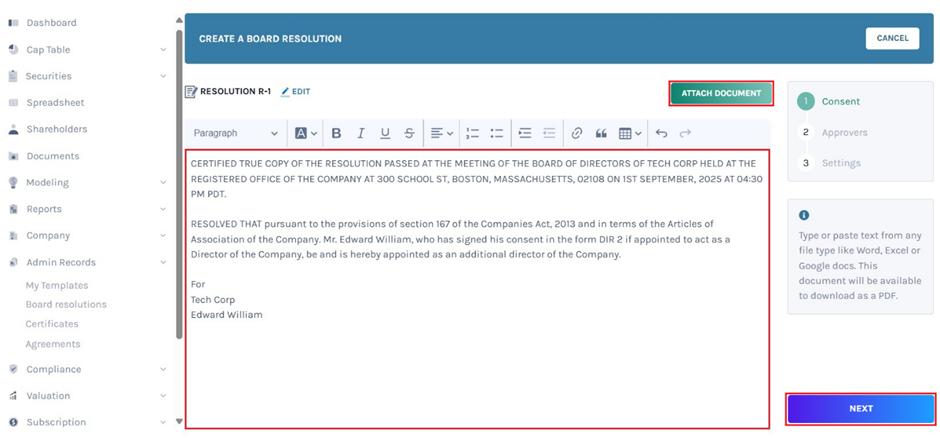The width and height of the screenshot is (940, 438).
Task: Click the info icon in the hint box
Action: coord(804,215)
